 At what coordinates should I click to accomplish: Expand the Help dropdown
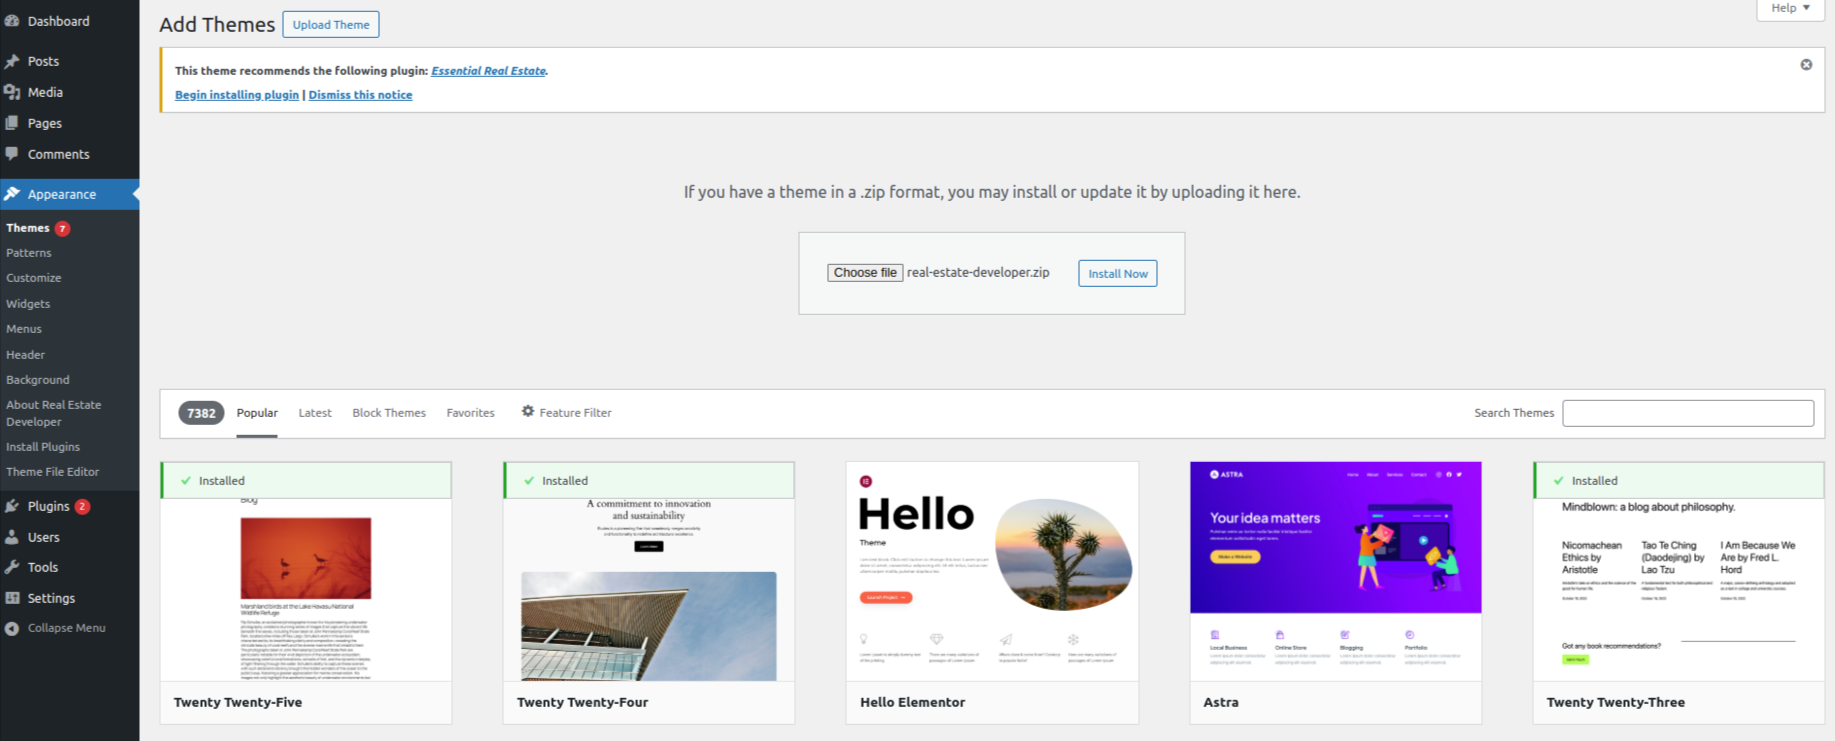(1790, 8)
